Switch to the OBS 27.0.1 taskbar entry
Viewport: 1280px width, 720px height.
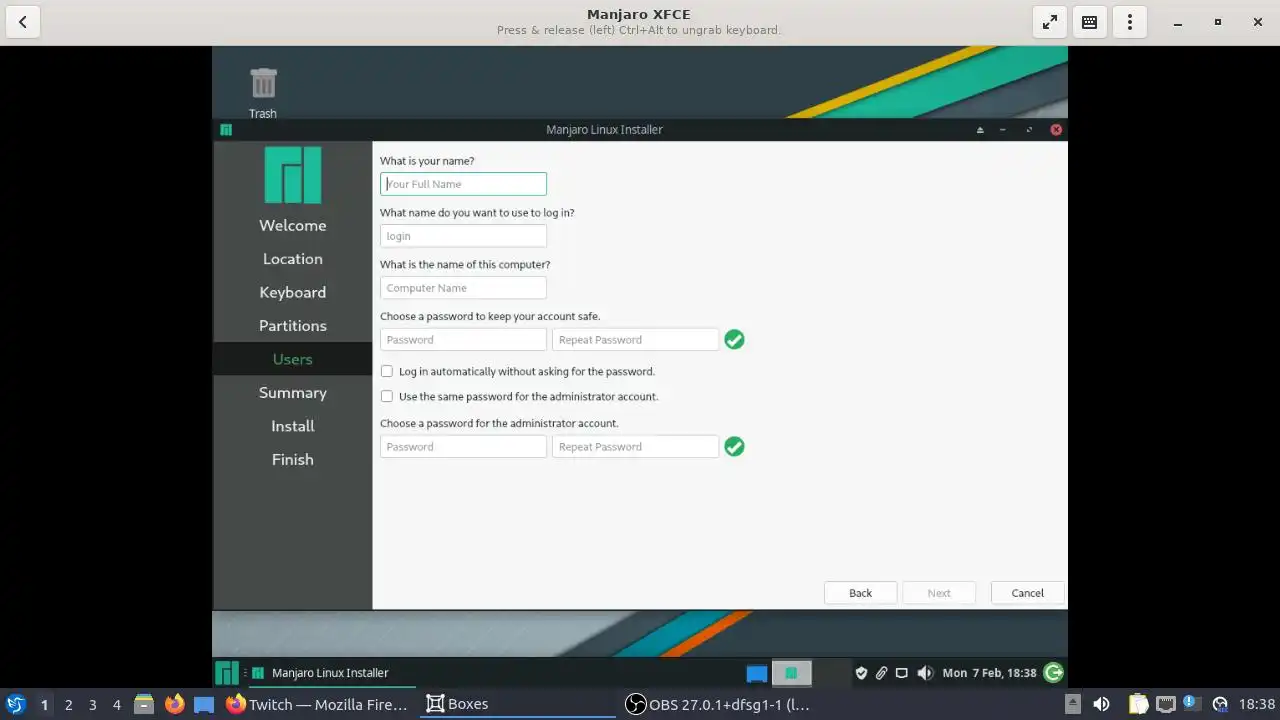(x=717, y=704)
